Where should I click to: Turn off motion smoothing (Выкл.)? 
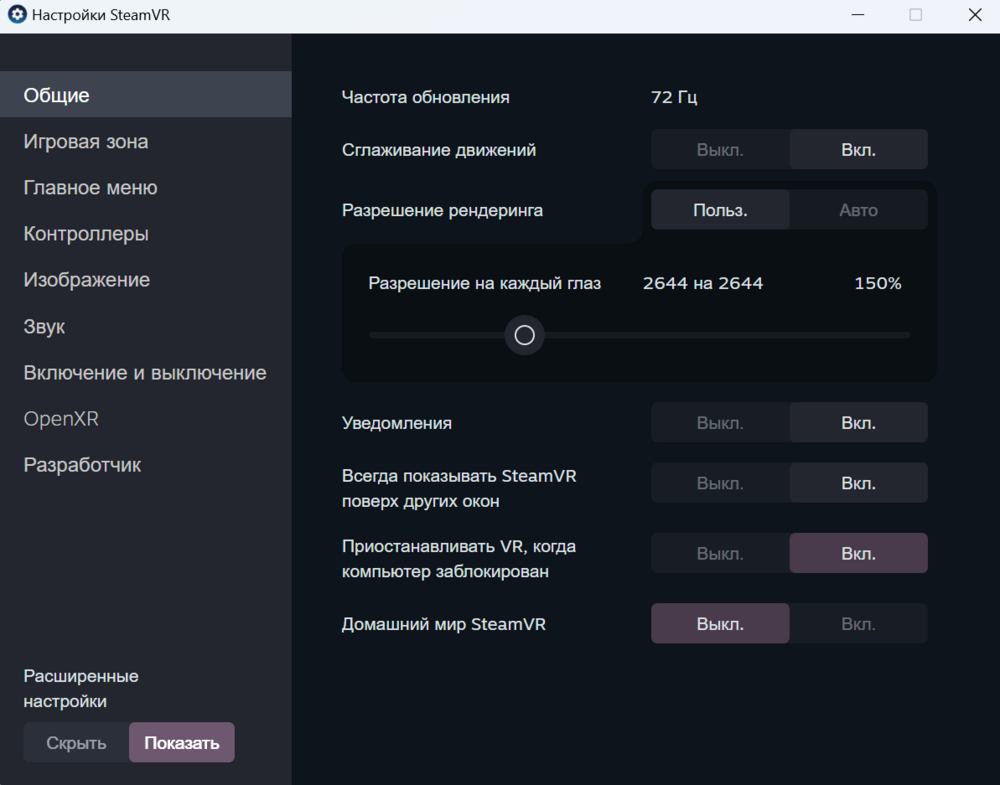tap(720, 150)
